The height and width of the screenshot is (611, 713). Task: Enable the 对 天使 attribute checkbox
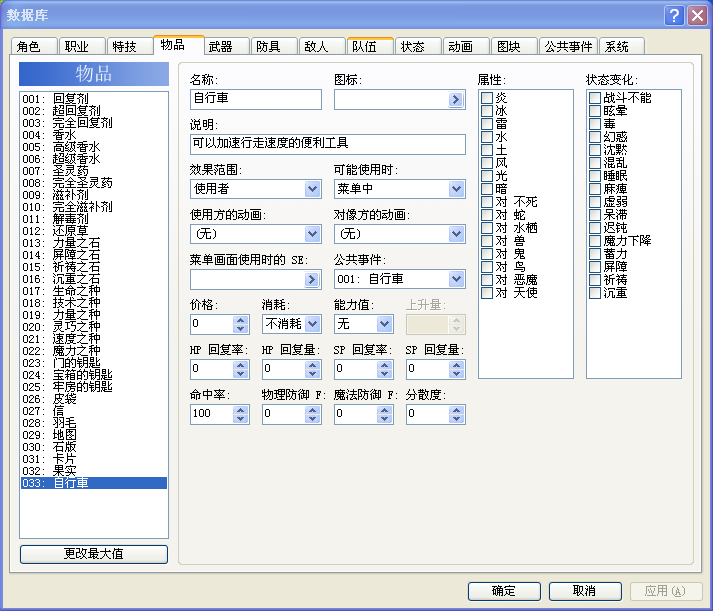click(487, 293)
